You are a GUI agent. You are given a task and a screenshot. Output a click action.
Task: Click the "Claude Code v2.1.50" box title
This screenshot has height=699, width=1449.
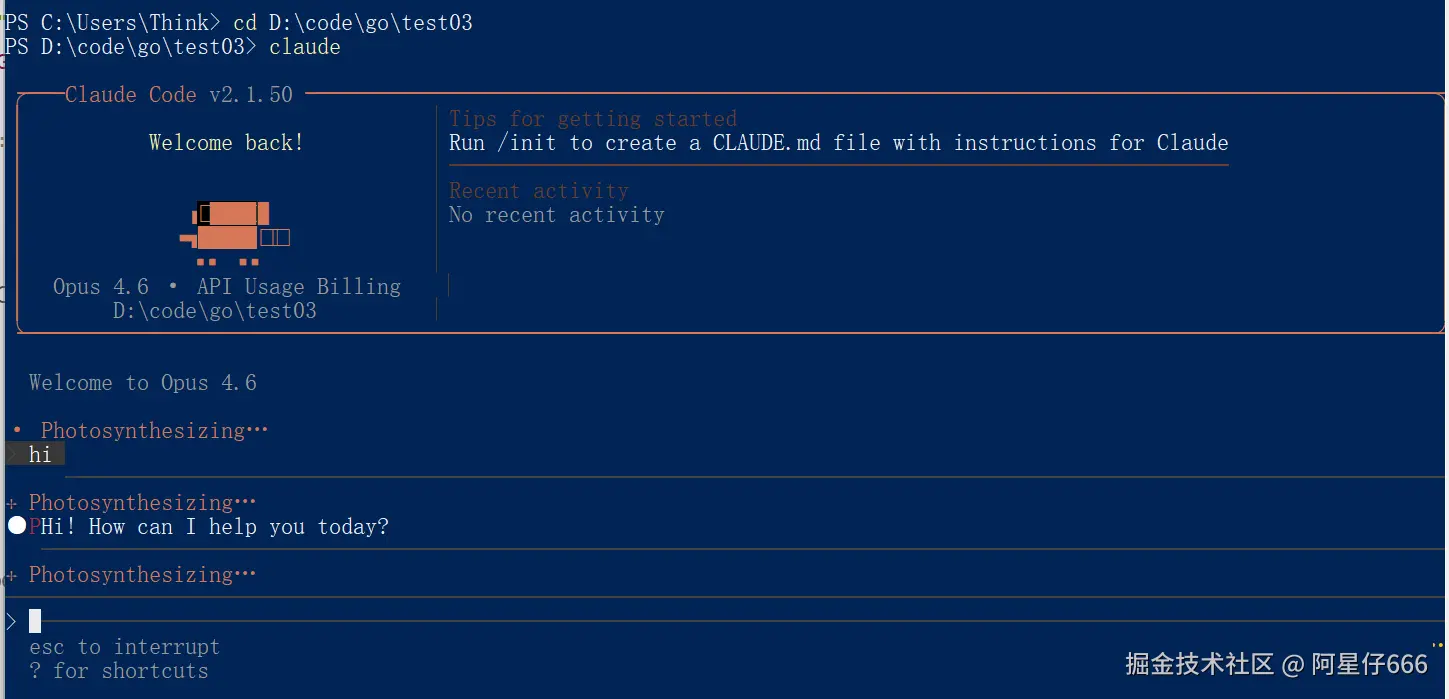179,95
